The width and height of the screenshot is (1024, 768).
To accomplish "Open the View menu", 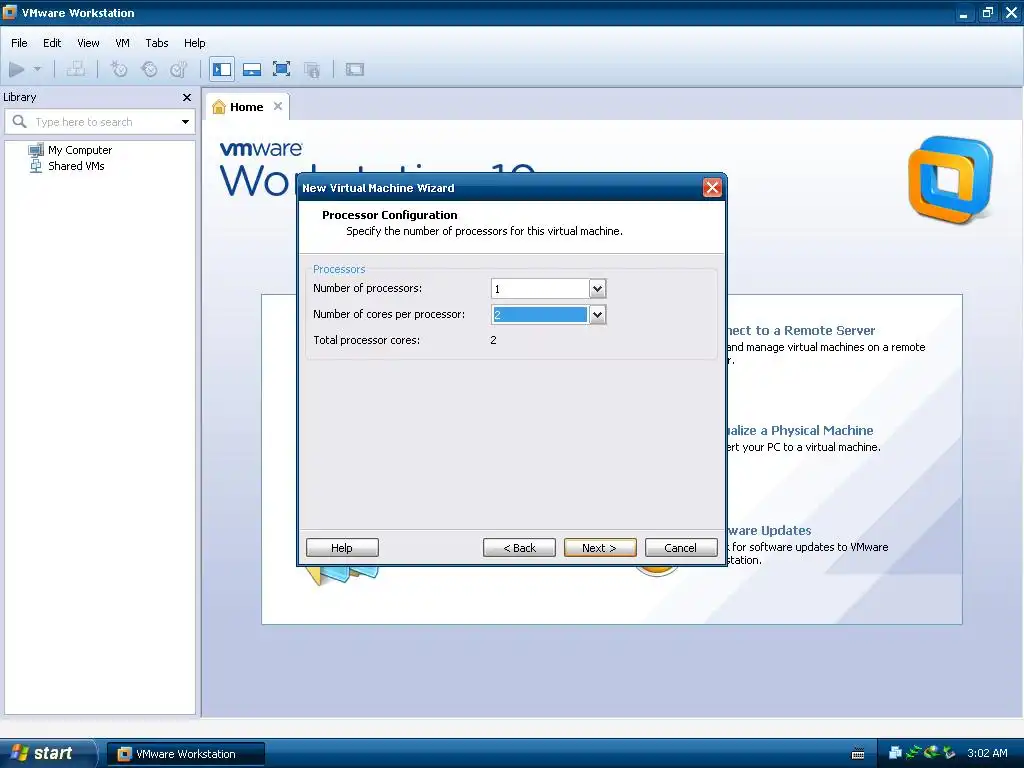I will coord(88,43).
